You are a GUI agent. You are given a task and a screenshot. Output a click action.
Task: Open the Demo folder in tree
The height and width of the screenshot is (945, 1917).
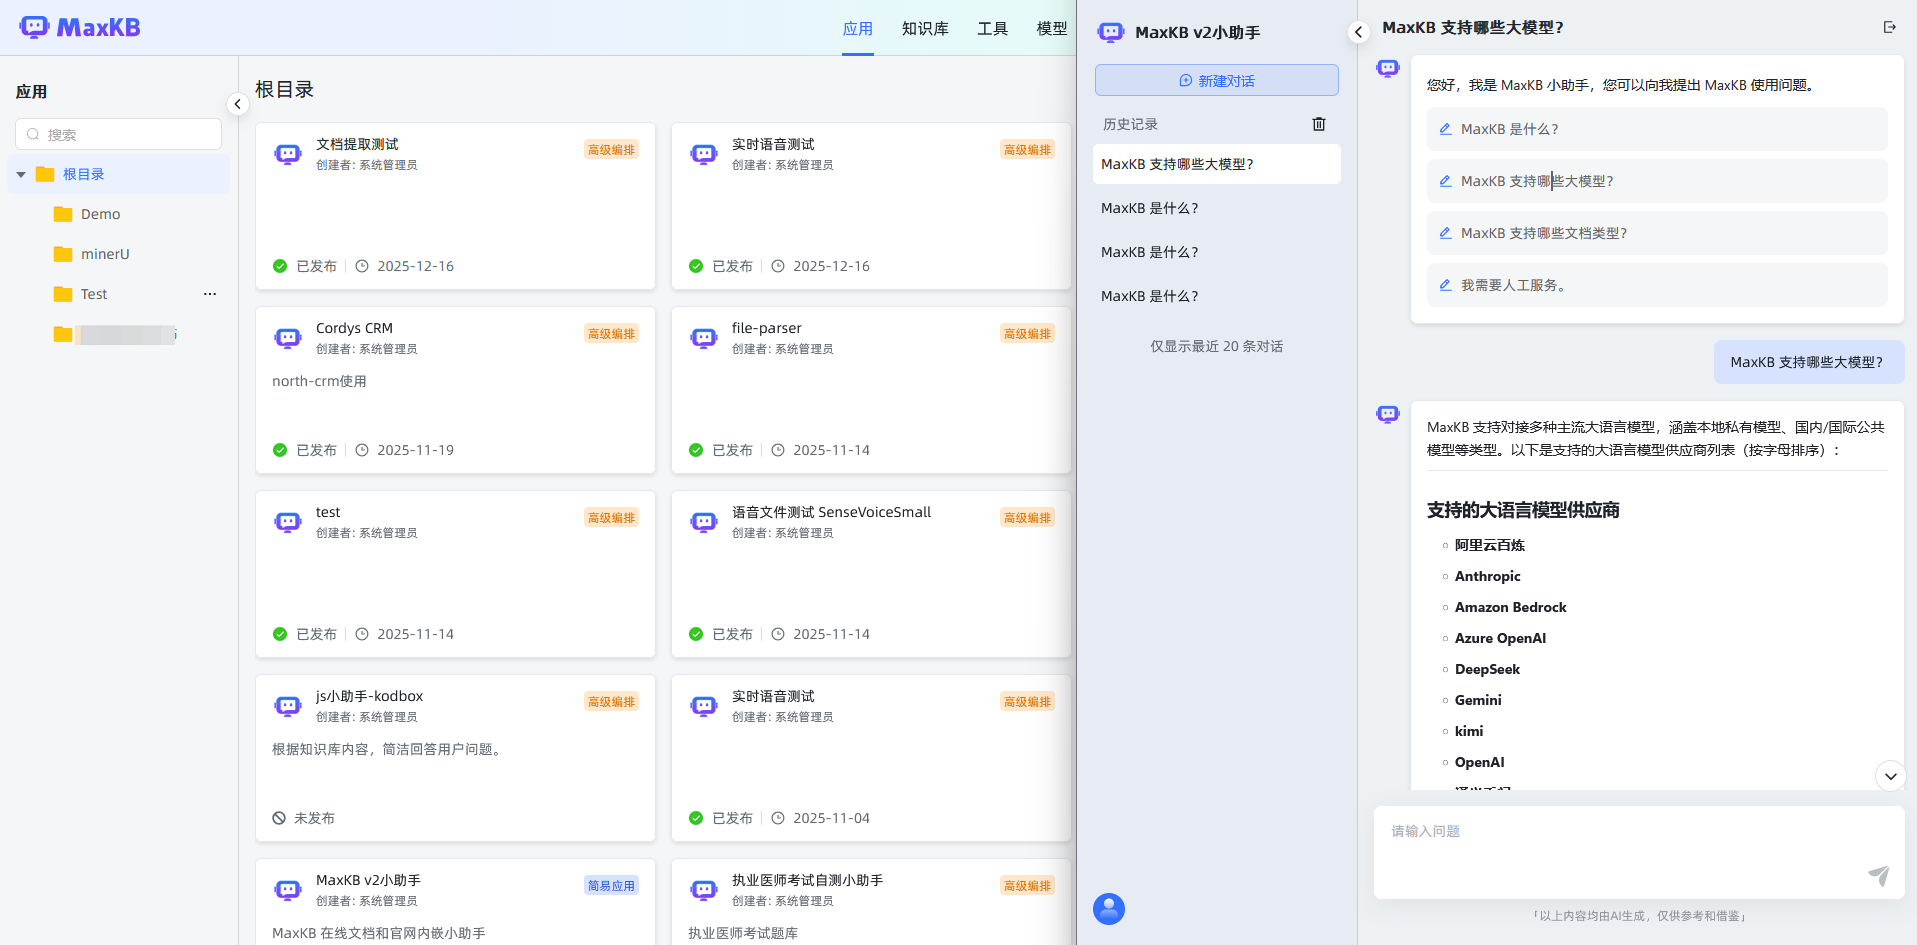(x=100, y=214)
